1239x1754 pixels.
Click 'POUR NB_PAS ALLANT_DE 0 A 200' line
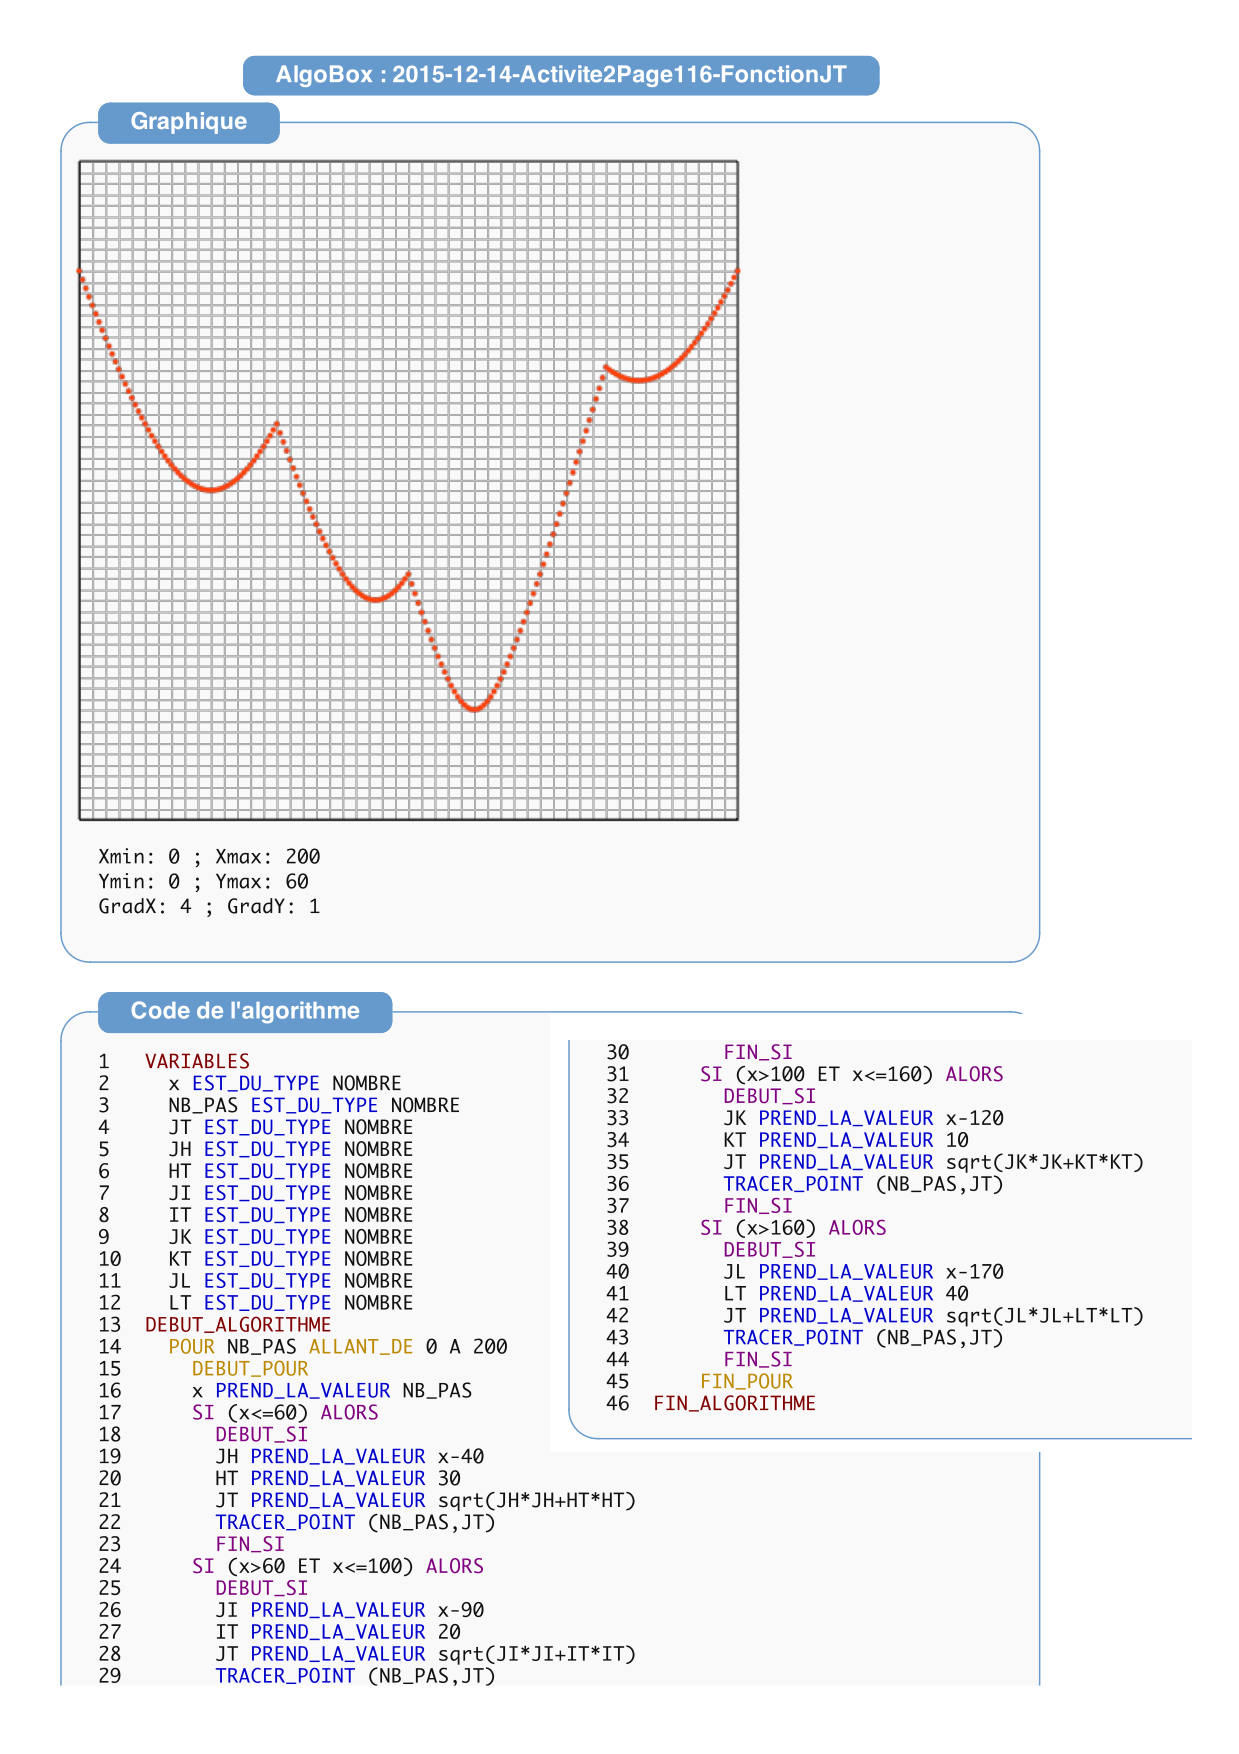(338, 1347)
